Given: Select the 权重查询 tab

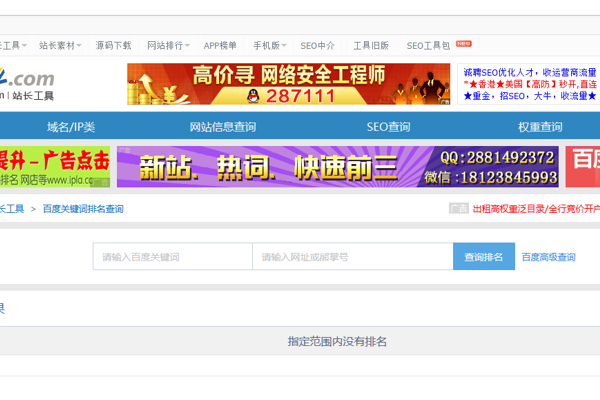Looking at the screenshot, I should click(x=540, y=127).
